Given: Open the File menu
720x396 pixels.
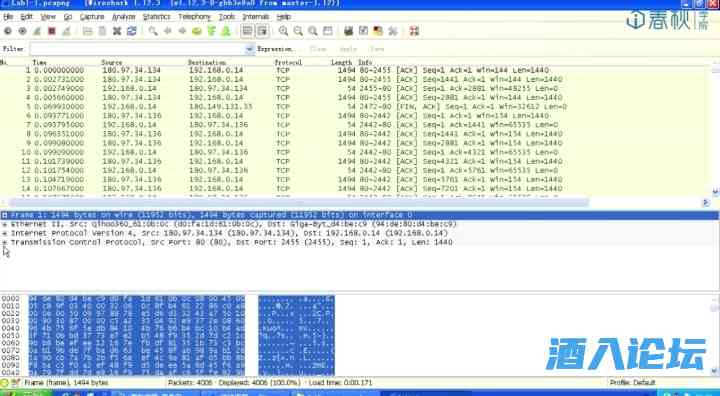Looking at the screenshot, I should coord(8,17).
